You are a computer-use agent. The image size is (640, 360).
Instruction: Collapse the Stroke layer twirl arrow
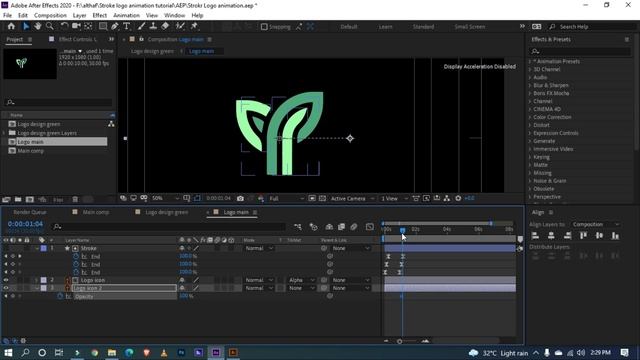click(x=37, y=248)
